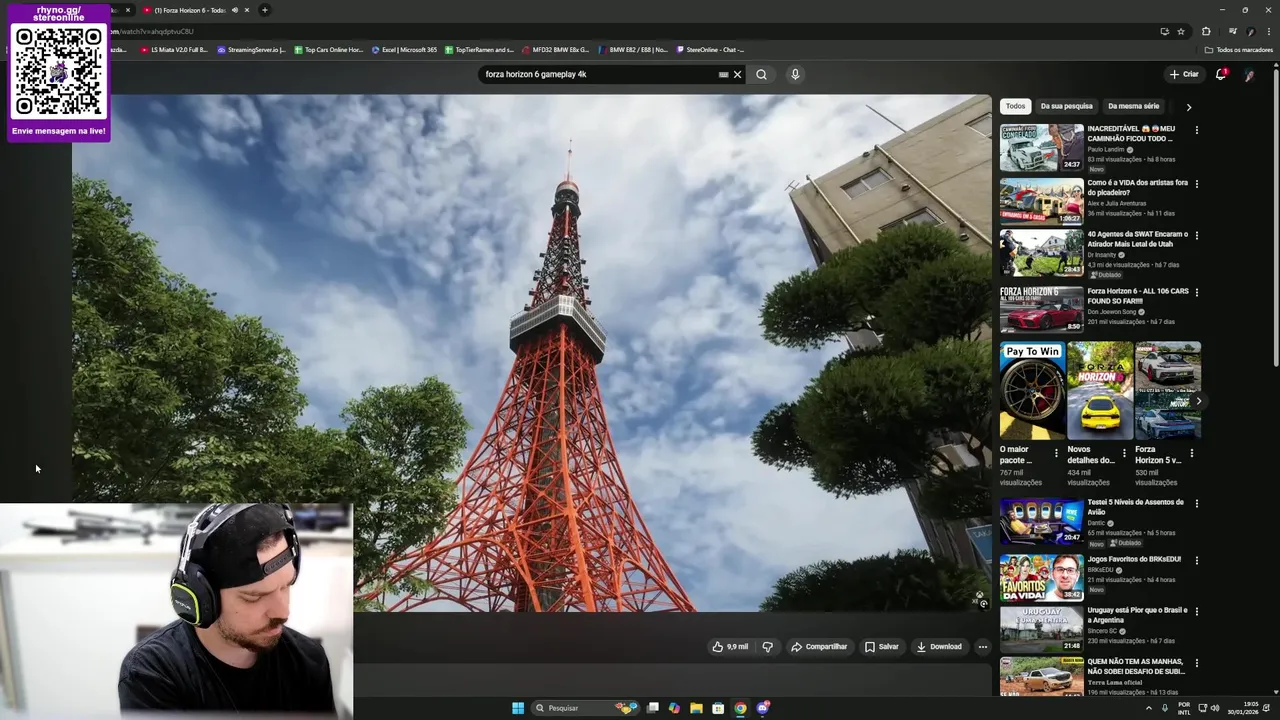Viewport: 1280px width, 720px height.
Task: Open options for 'QUEM NÃO TEM AS MANHAS' video
Action: click(1196, 663)
